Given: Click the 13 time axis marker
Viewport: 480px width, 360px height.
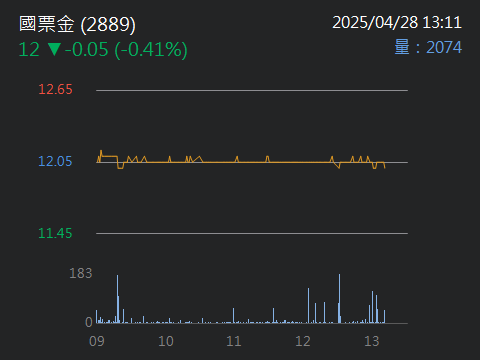Looking at the screenshot, I should [x=372, y=341].
